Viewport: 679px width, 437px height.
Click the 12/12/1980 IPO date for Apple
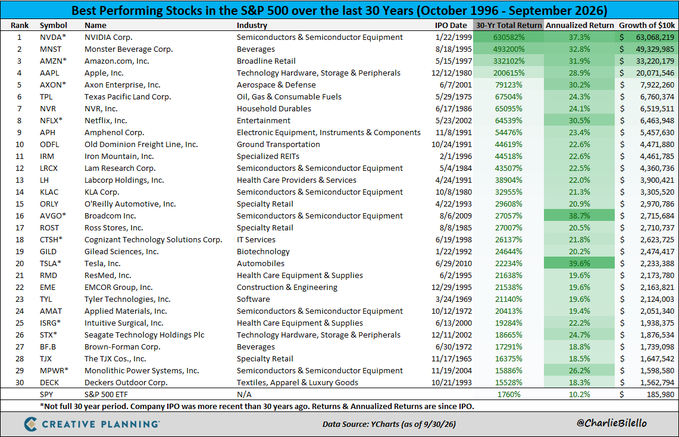click(452, 73)
